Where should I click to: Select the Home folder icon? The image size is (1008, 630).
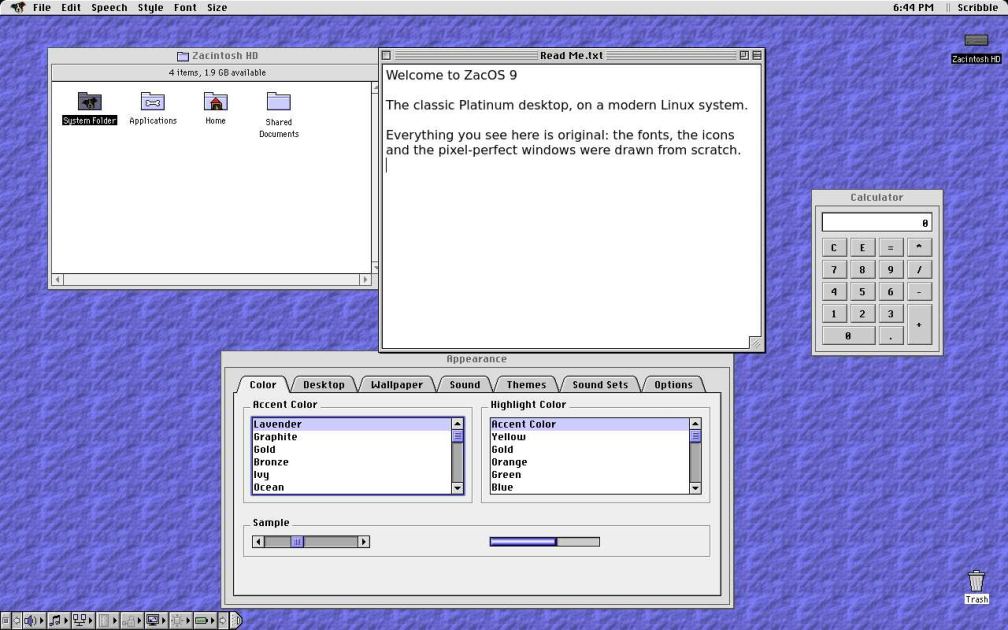click(215, 107)
